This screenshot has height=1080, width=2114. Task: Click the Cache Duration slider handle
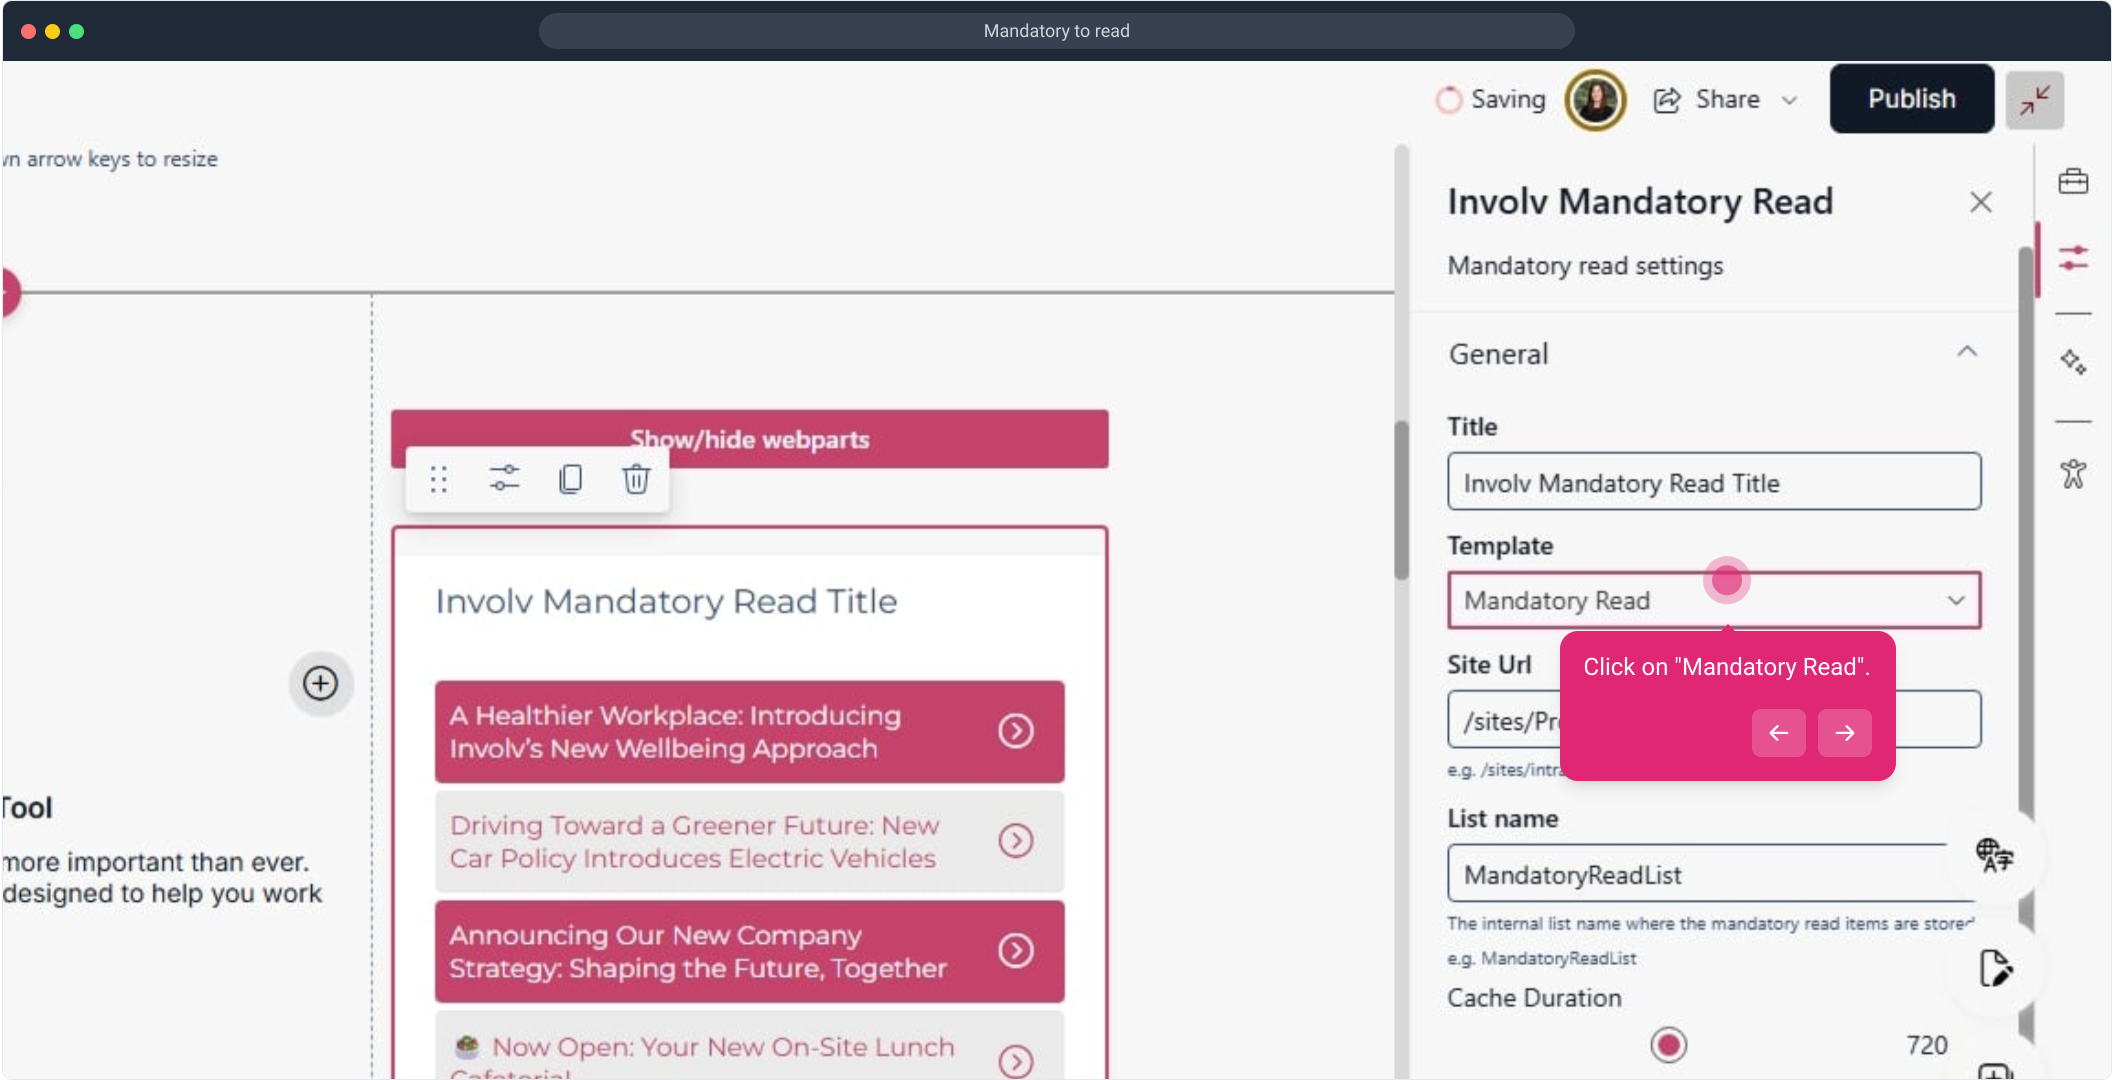click(x=1668, y=1045)
